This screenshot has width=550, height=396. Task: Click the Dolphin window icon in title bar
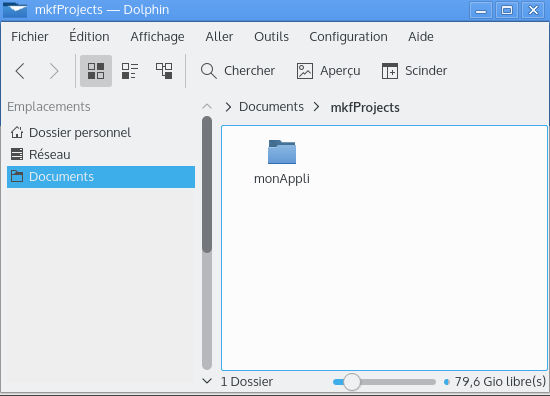[15, 10]
